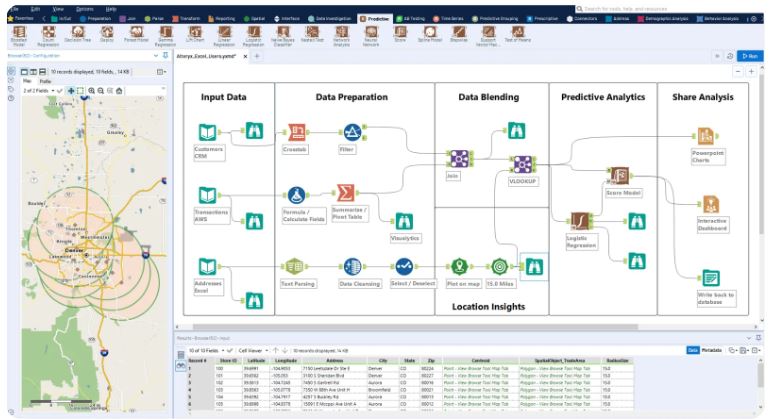Screen dimensions: 770x419
Task: Toggle browse binoculars view in results sidebar
Action: click(x=181, y=366)
